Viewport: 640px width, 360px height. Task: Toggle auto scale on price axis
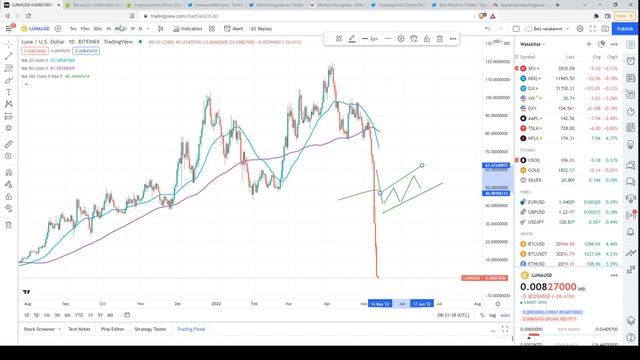click(x=505, y=315)
